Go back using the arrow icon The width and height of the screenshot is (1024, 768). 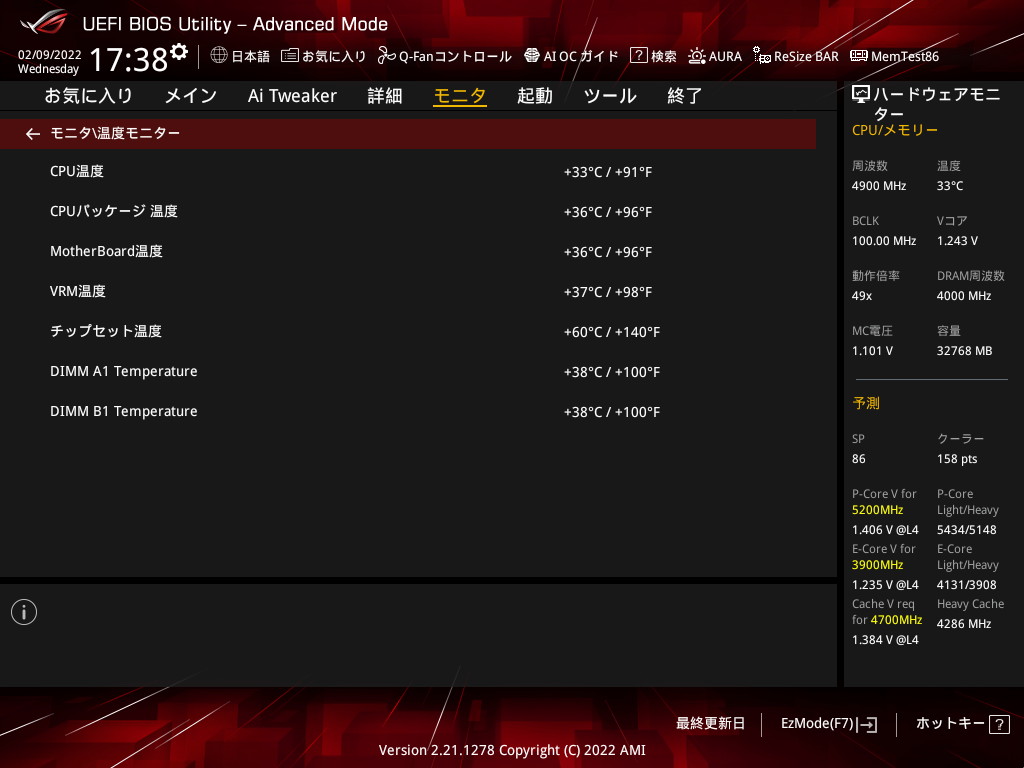(x=33, y=134)
